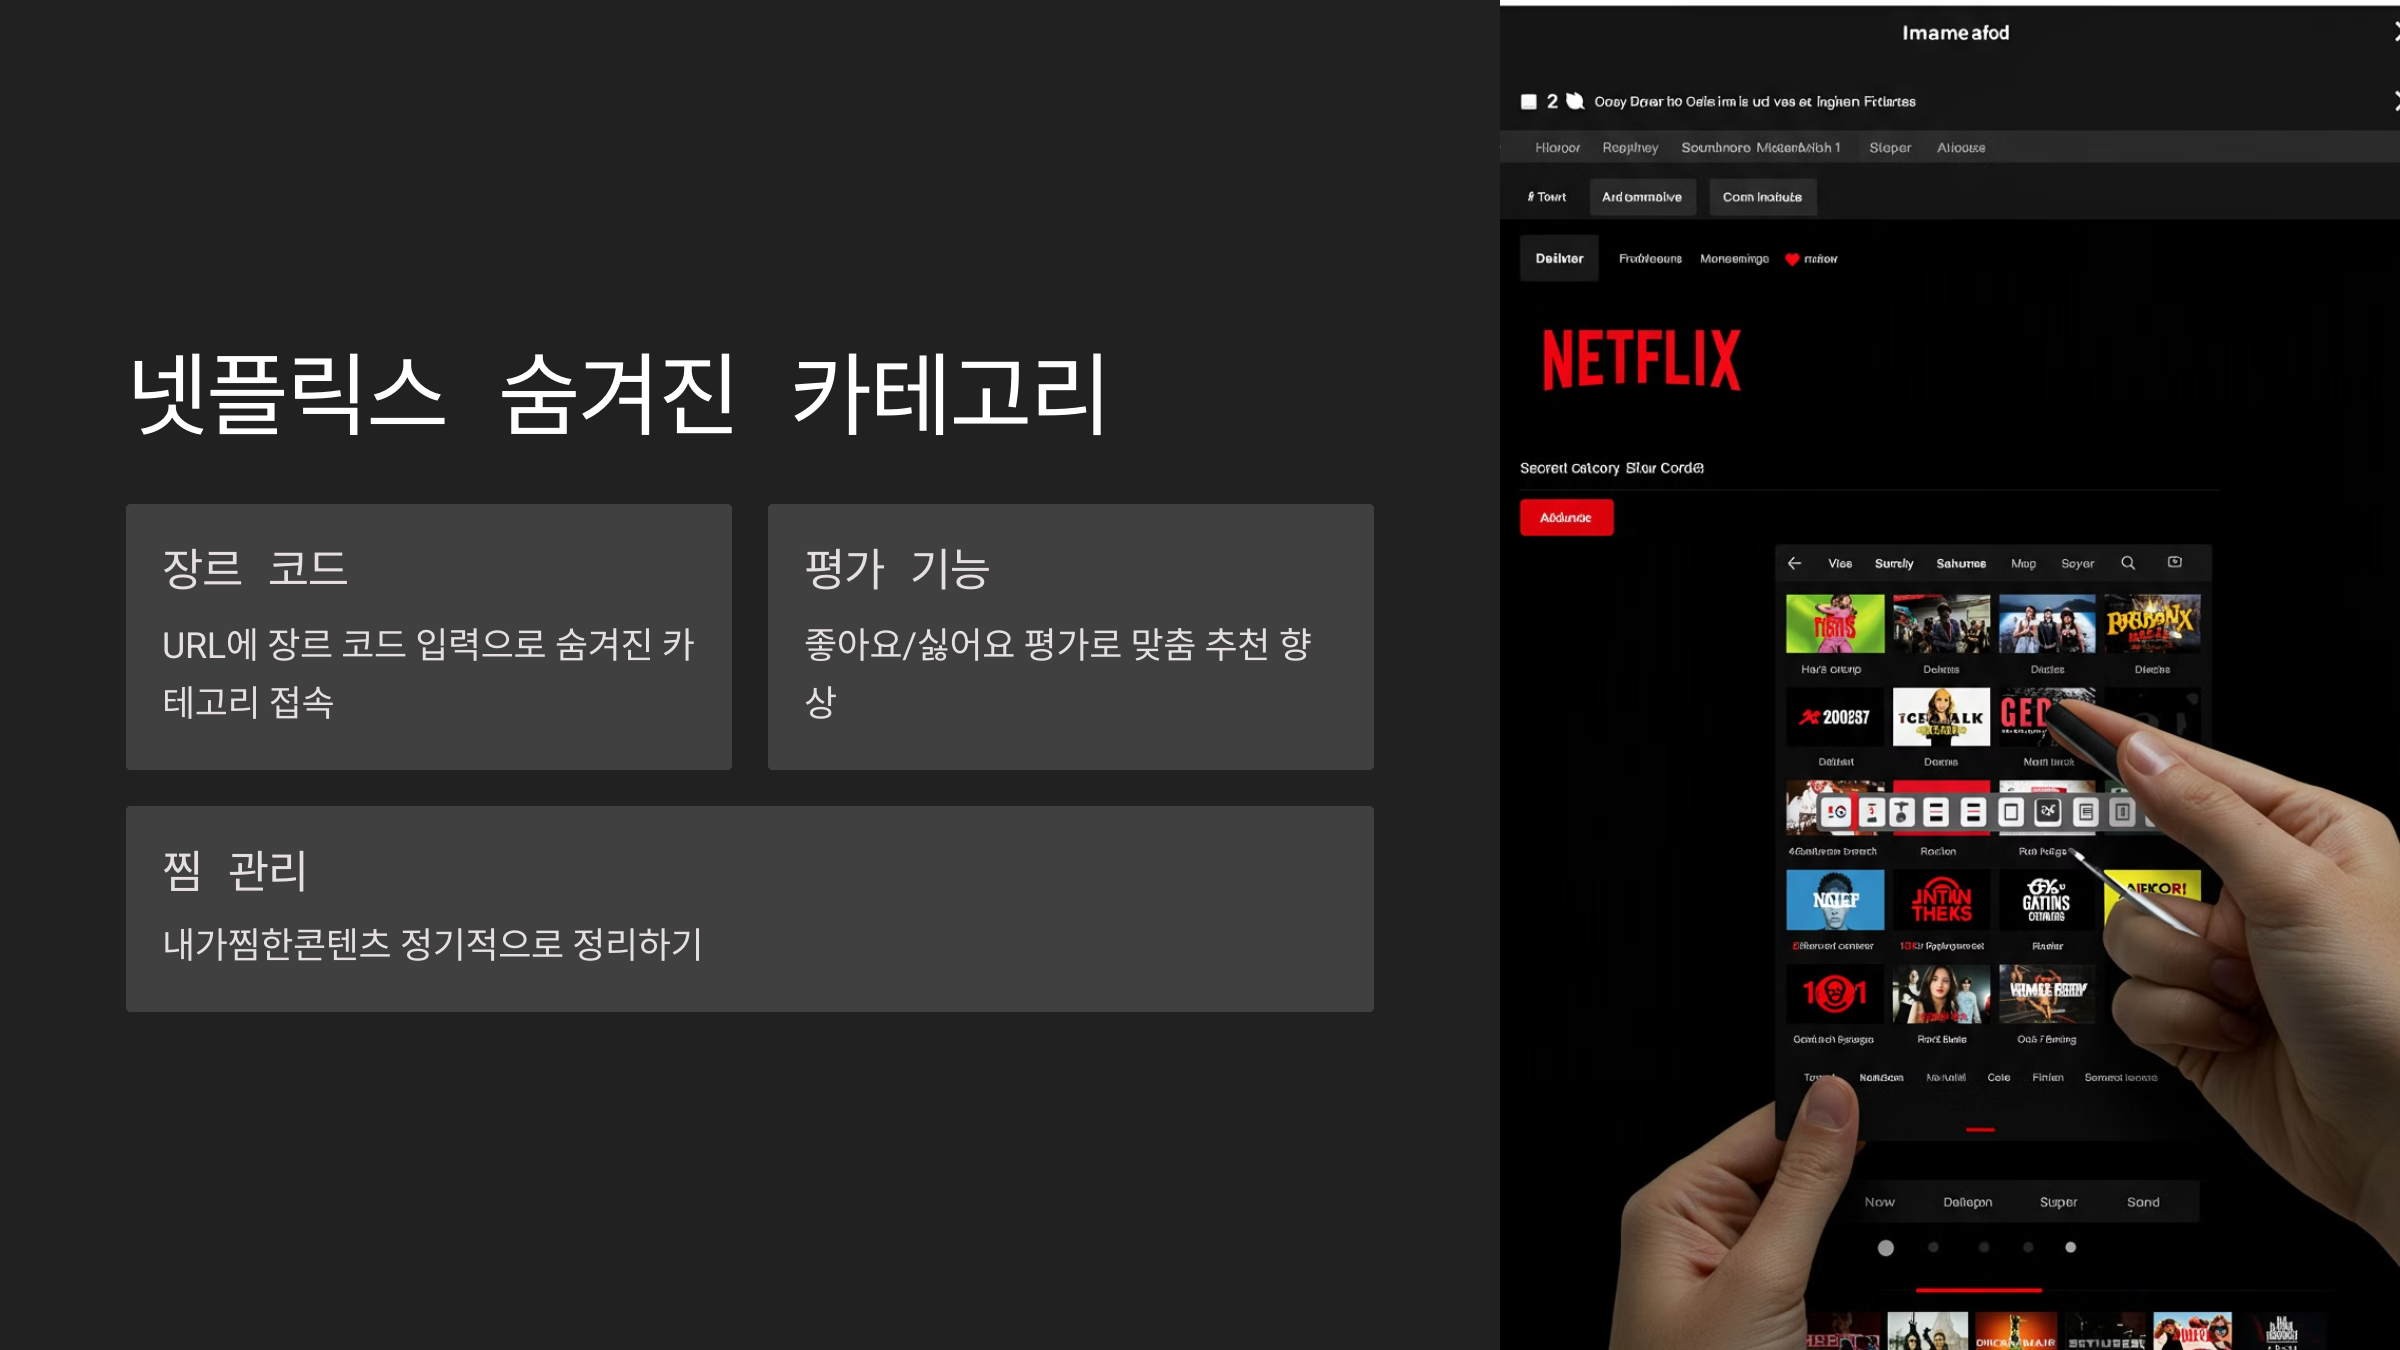The width and height of the screenshot is (2400, 1350).
Task: Click the cast screen icon beside search
Action: [x=2175, y=562]
